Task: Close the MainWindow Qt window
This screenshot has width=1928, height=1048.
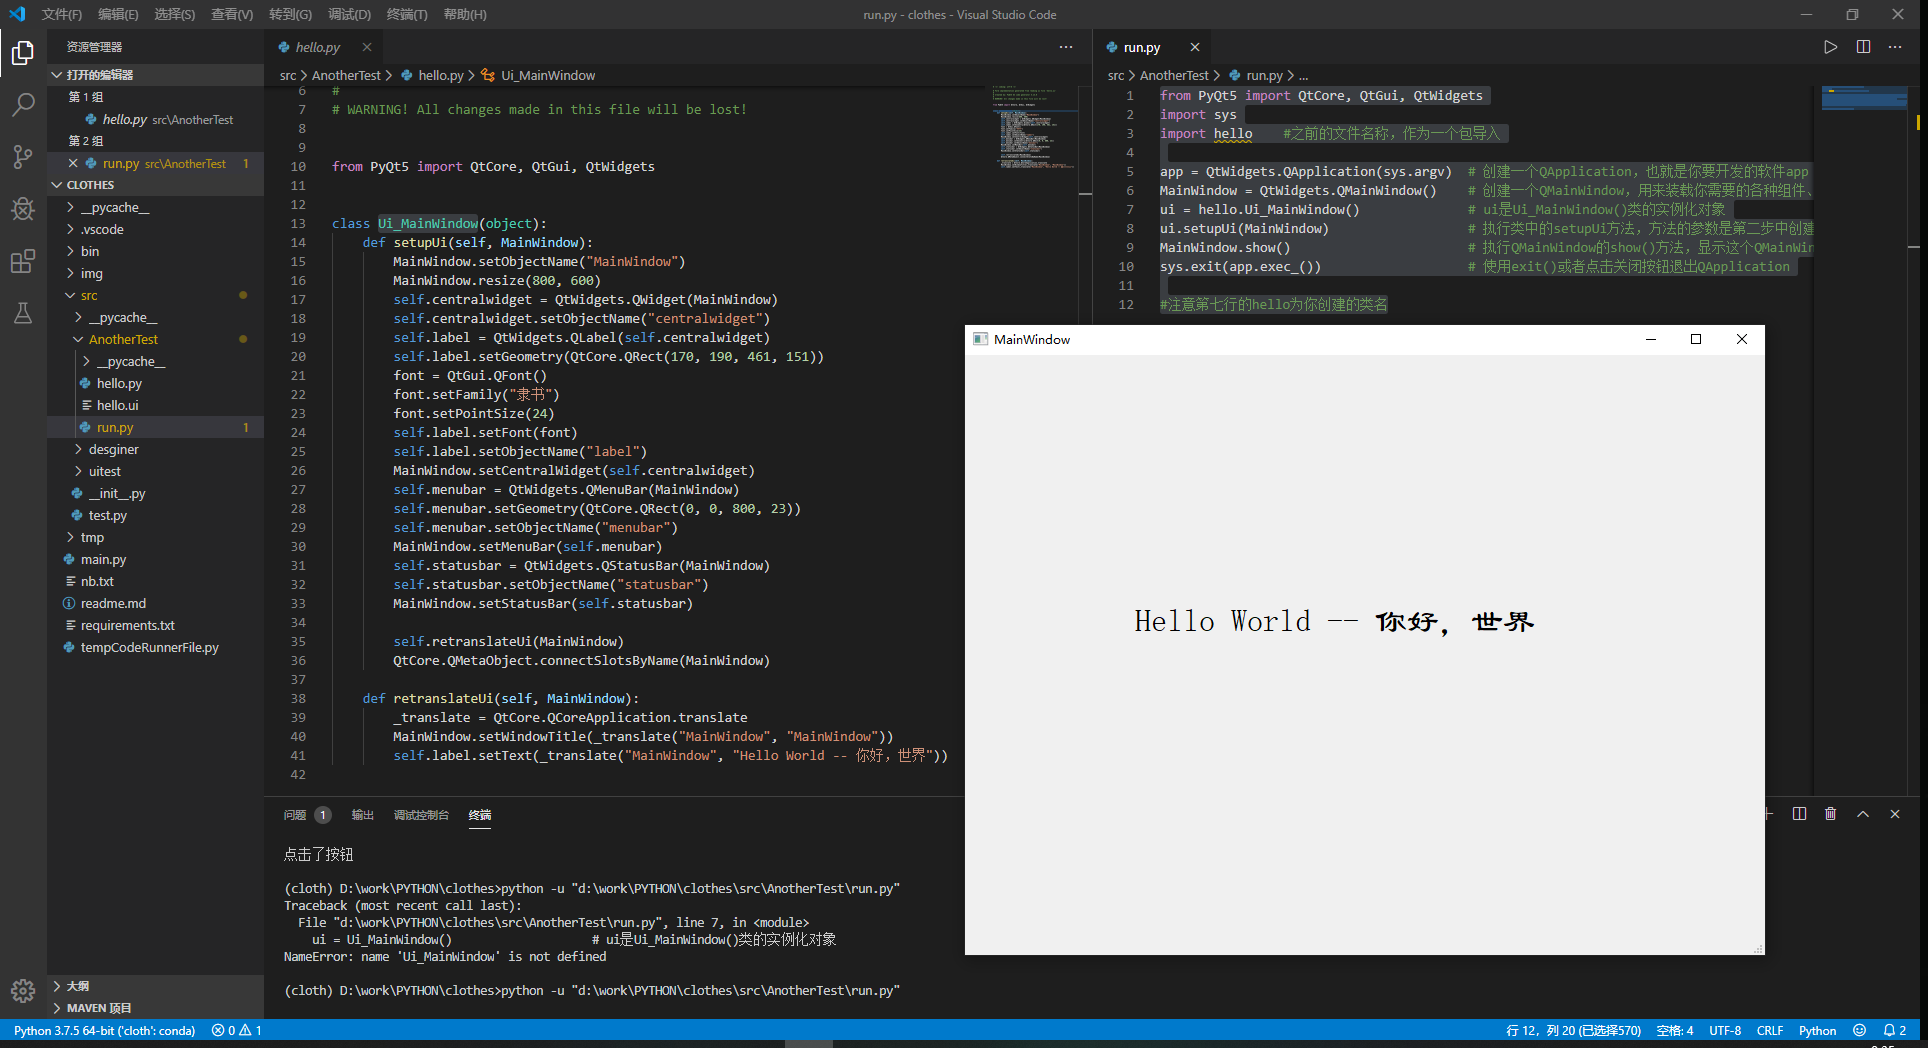Action: (x=1742, y=339)
